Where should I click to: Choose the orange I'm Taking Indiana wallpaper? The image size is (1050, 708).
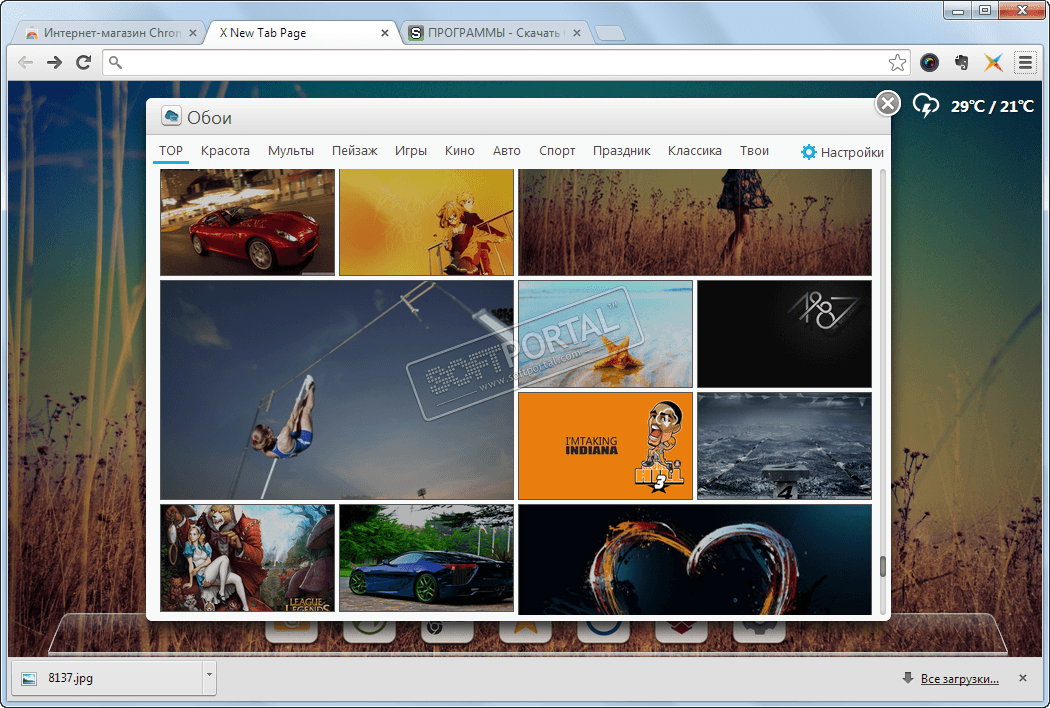click(x=605, y=446)
